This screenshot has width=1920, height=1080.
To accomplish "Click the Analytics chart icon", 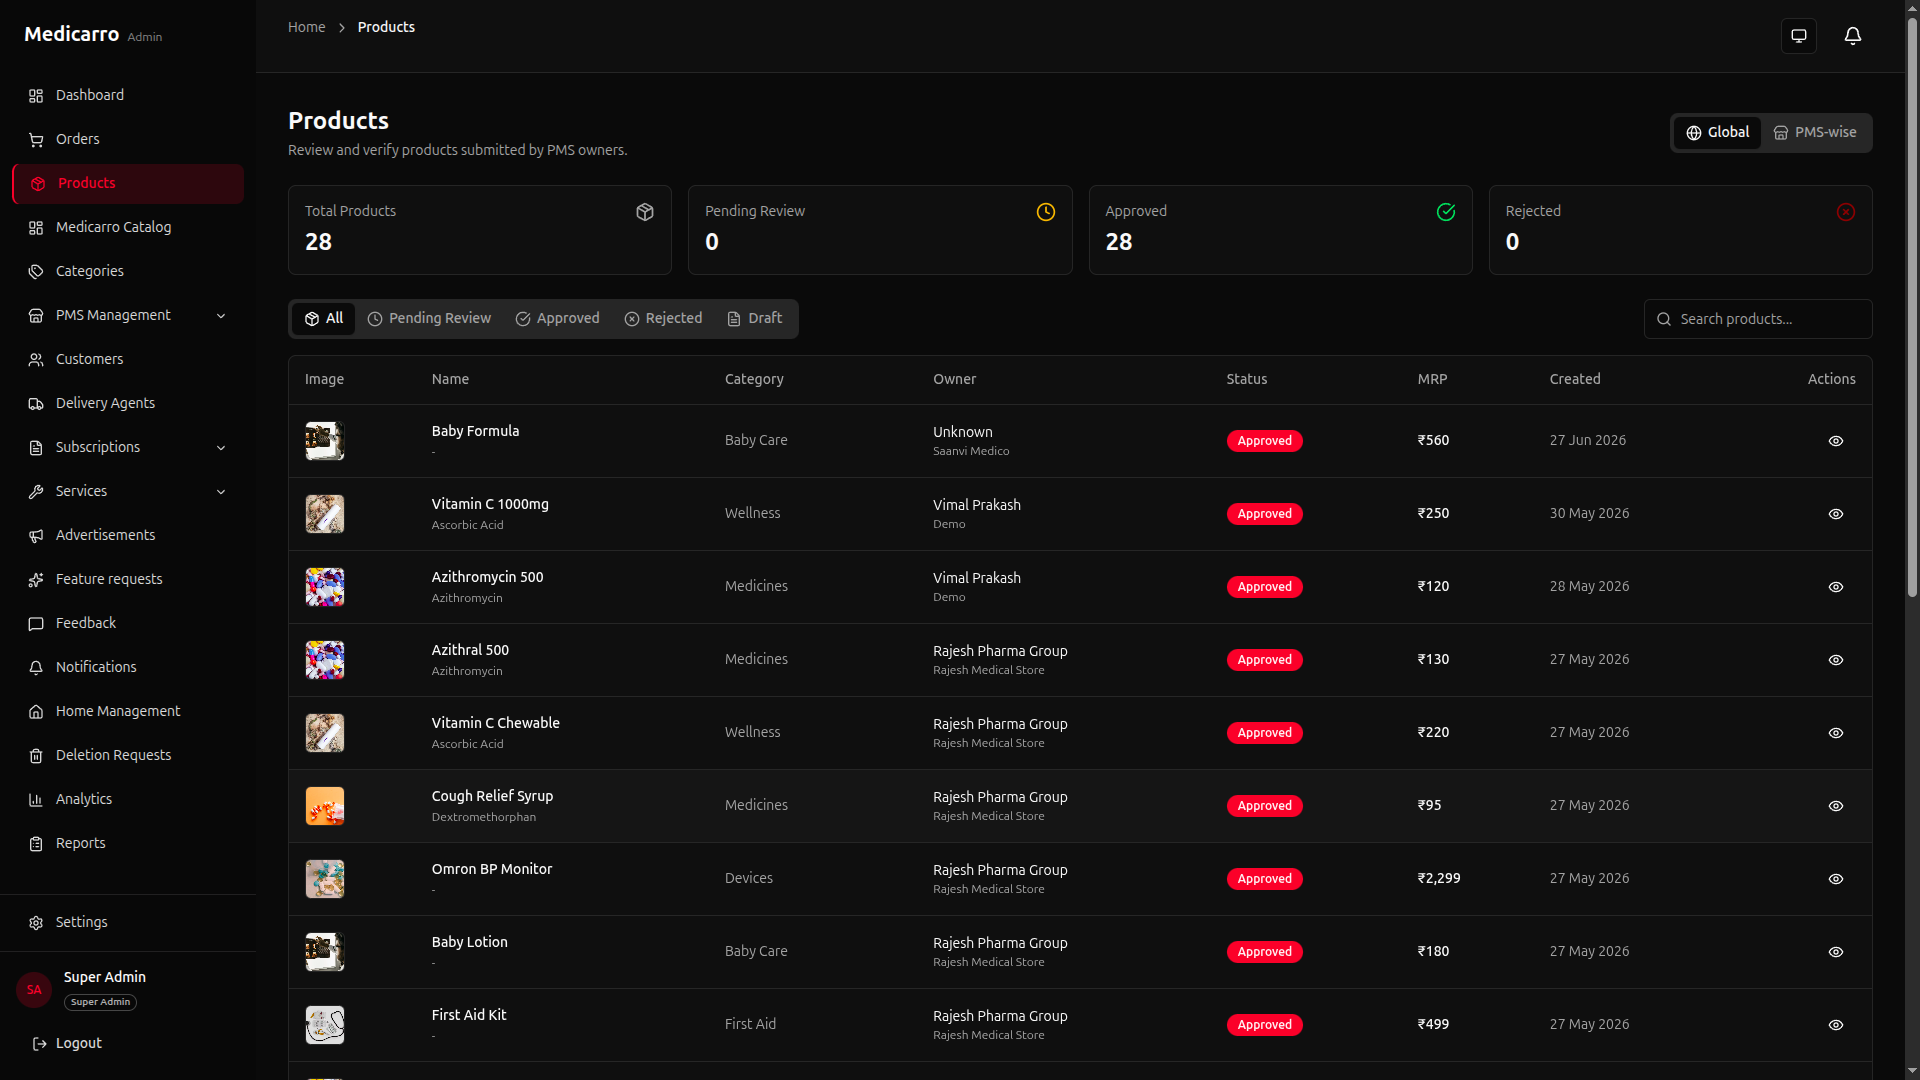I will (36, 800).
